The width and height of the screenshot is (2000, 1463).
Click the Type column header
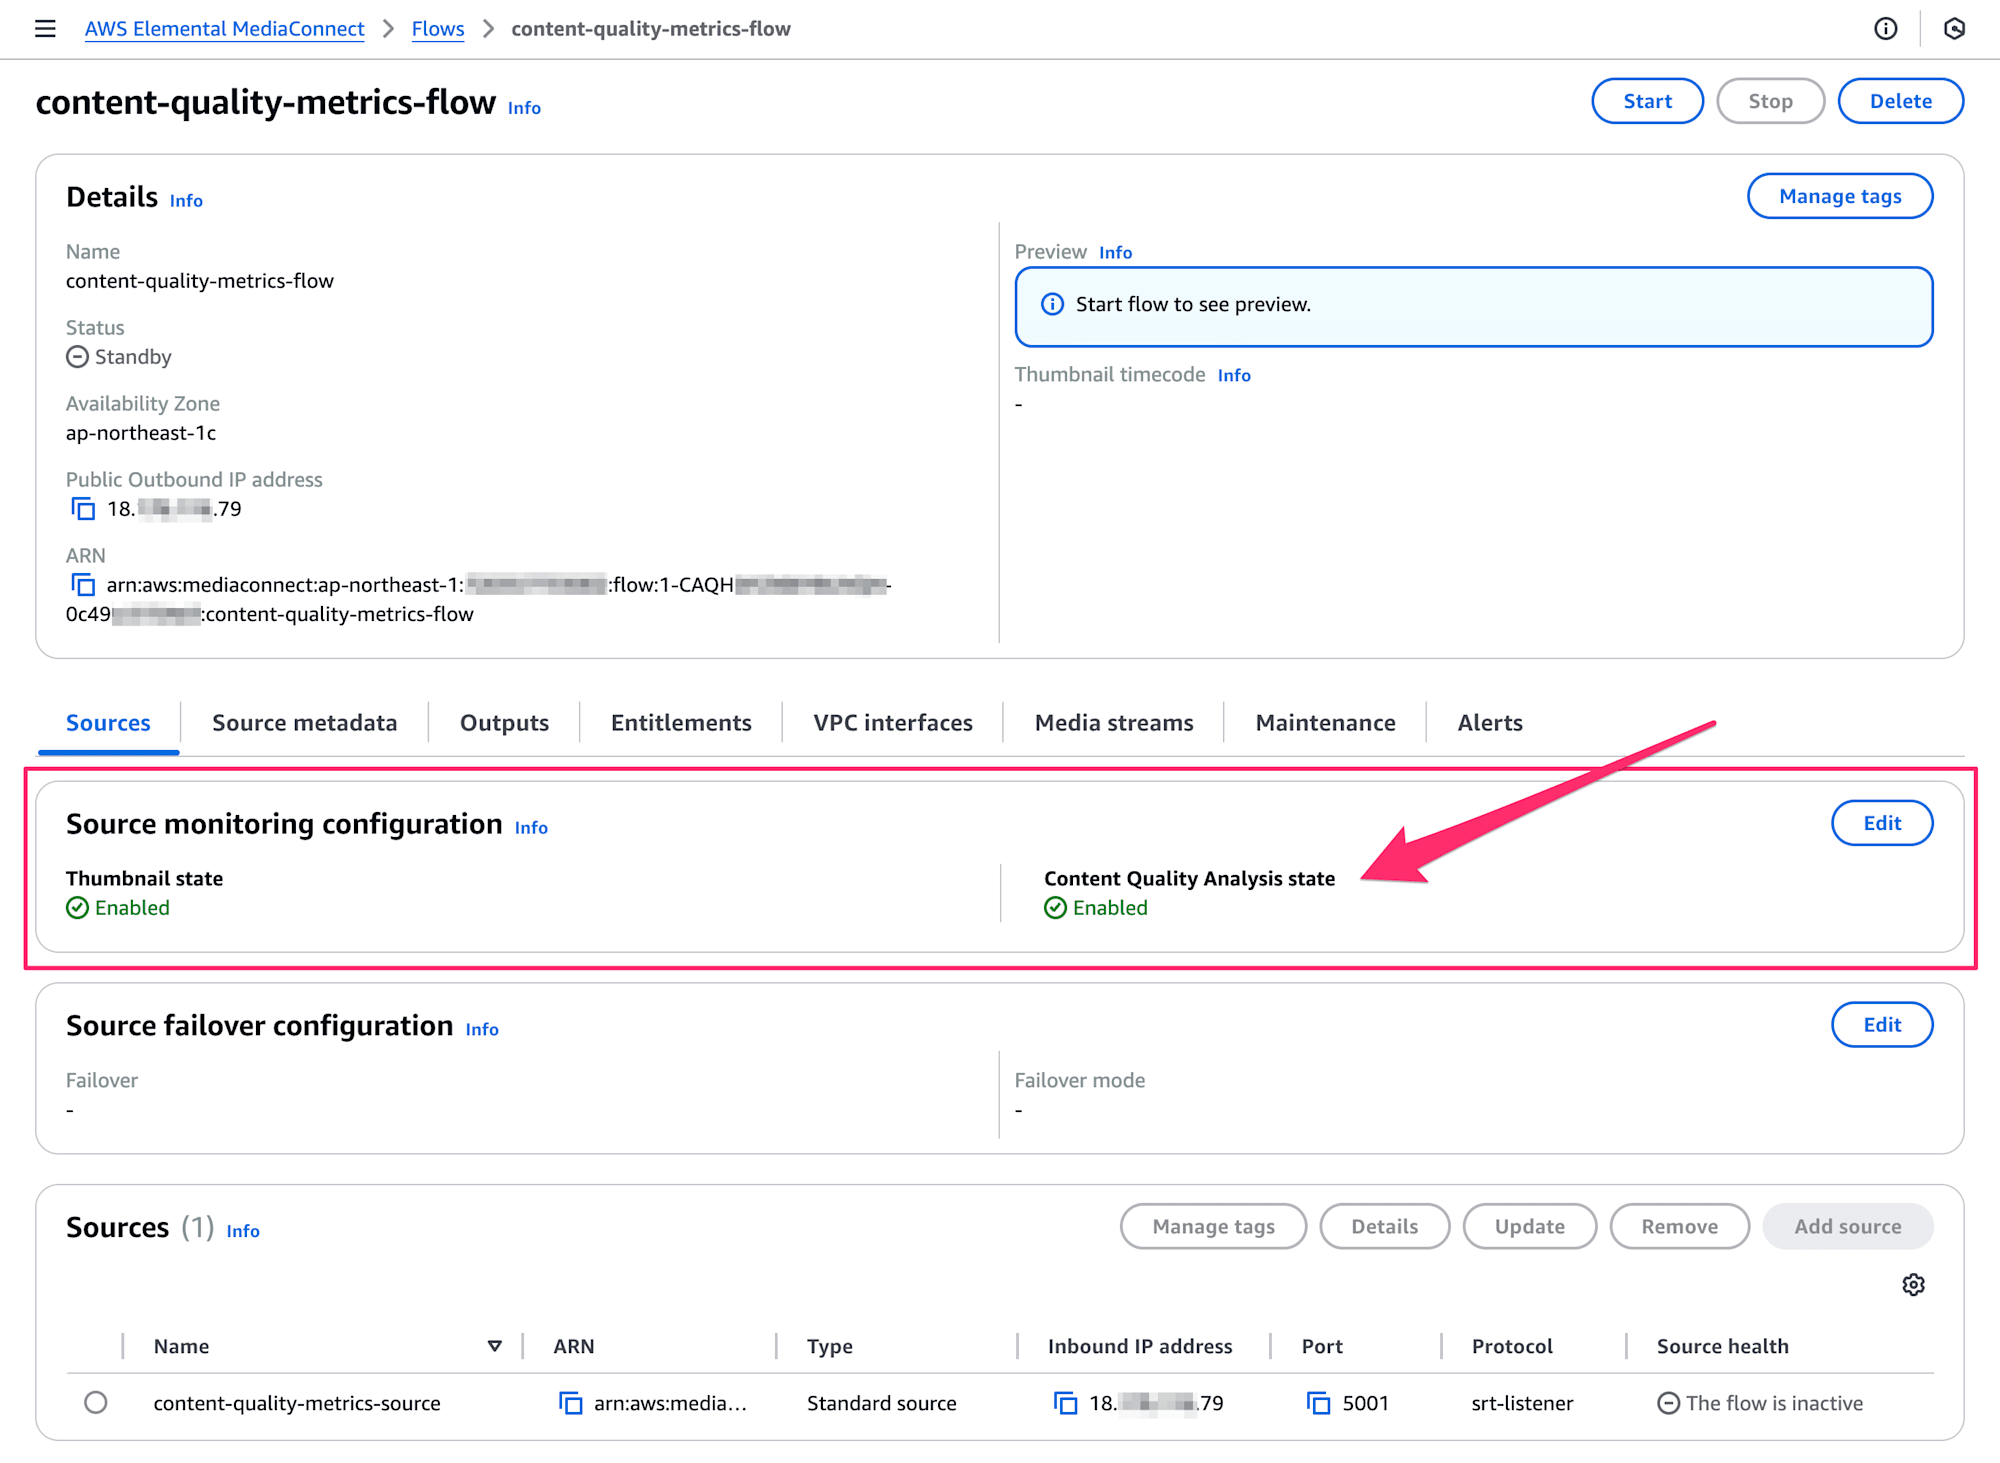[830, 1347]
